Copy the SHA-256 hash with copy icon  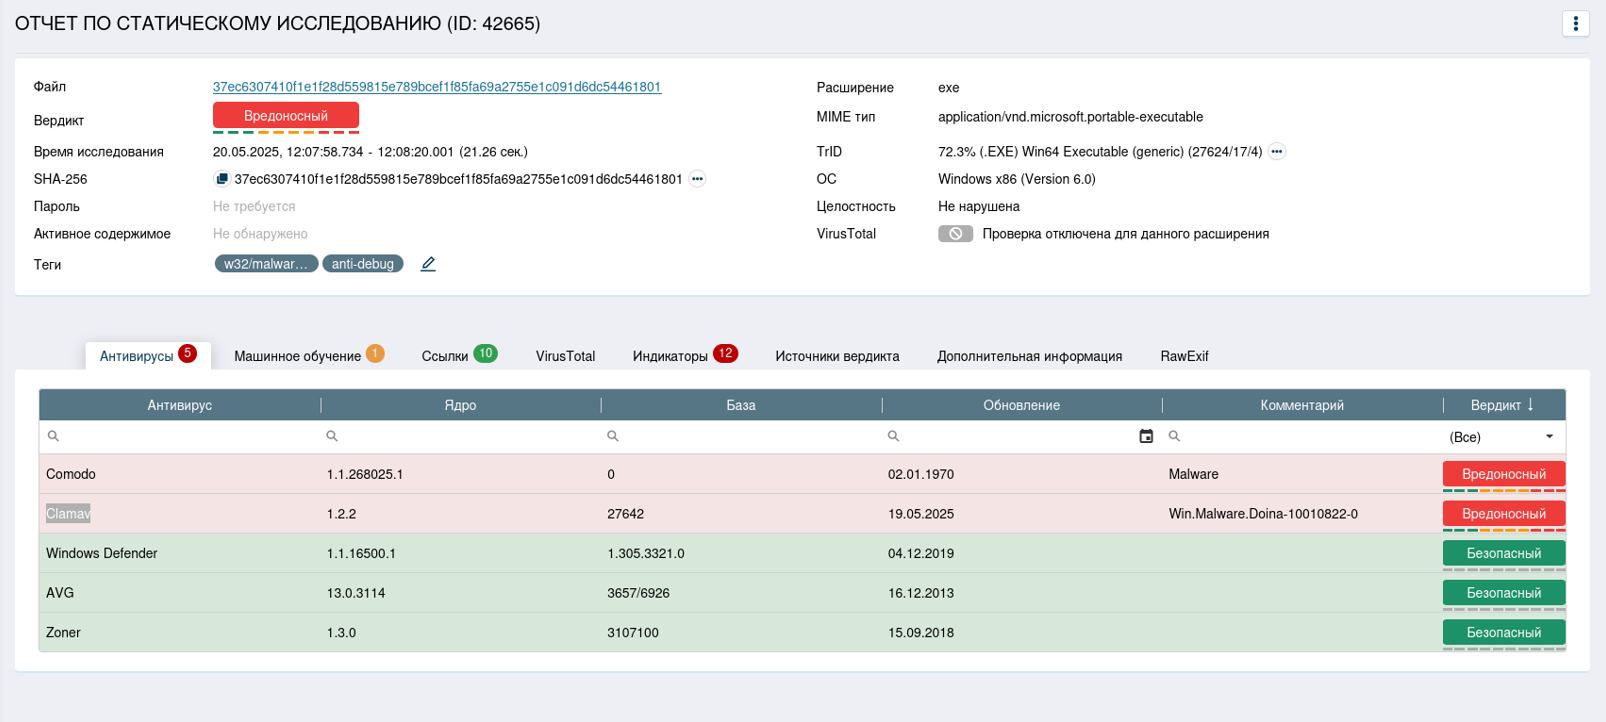tap(222, 179)
